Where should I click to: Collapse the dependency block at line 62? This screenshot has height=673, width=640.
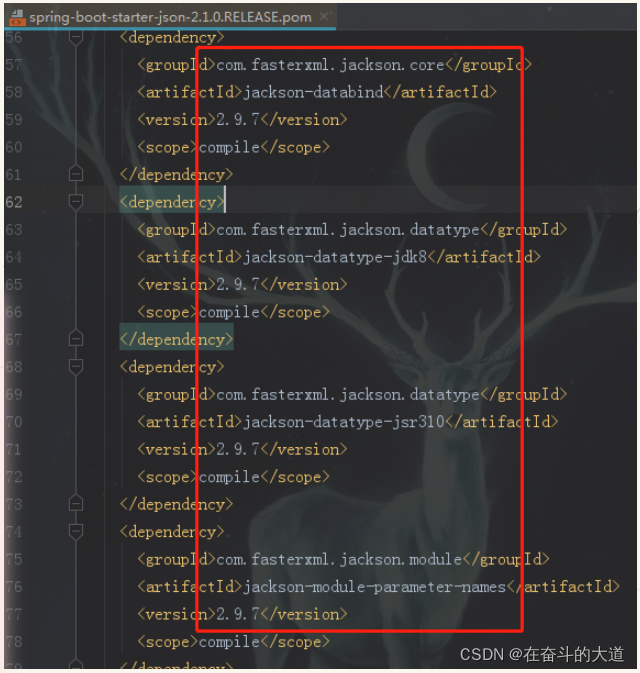click(76, 202)
